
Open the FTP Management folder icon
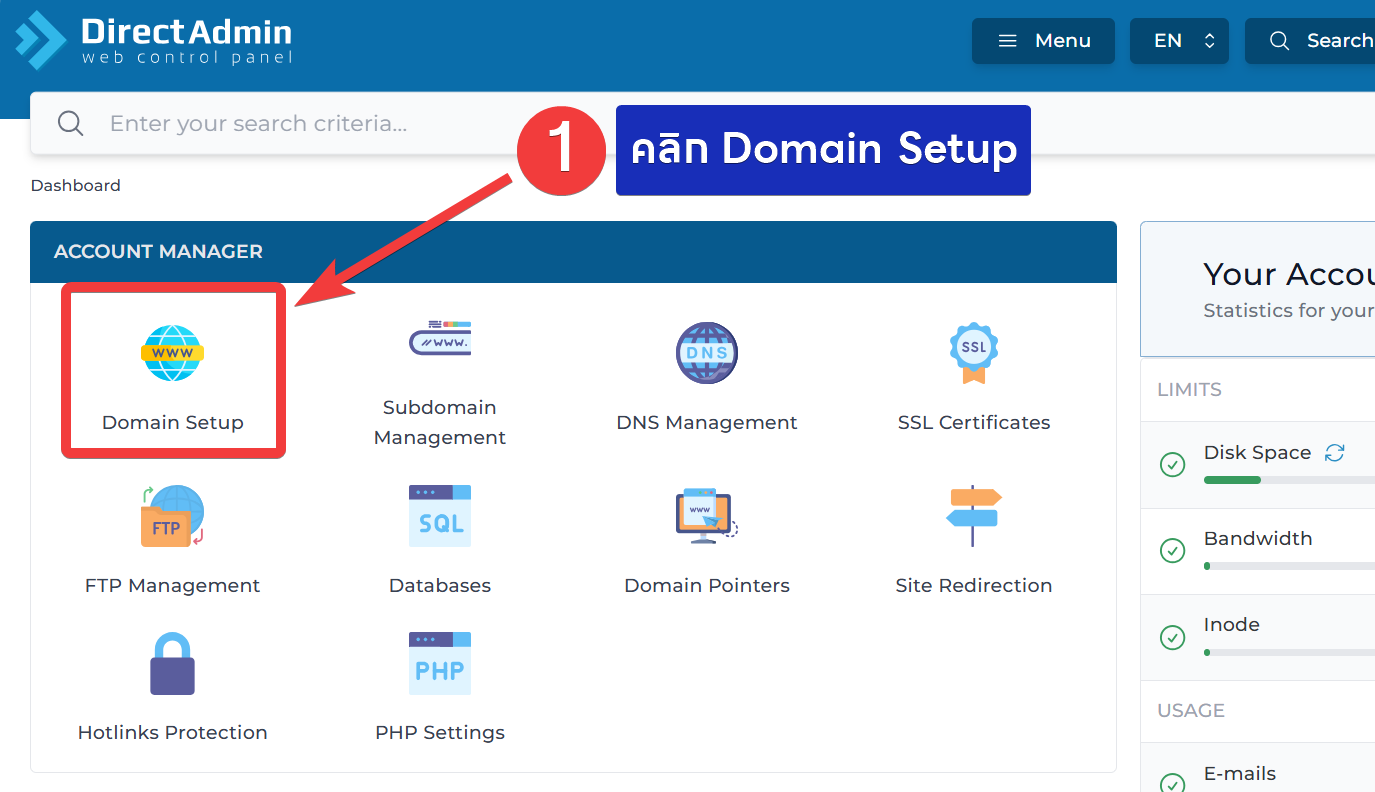[172, 516]
